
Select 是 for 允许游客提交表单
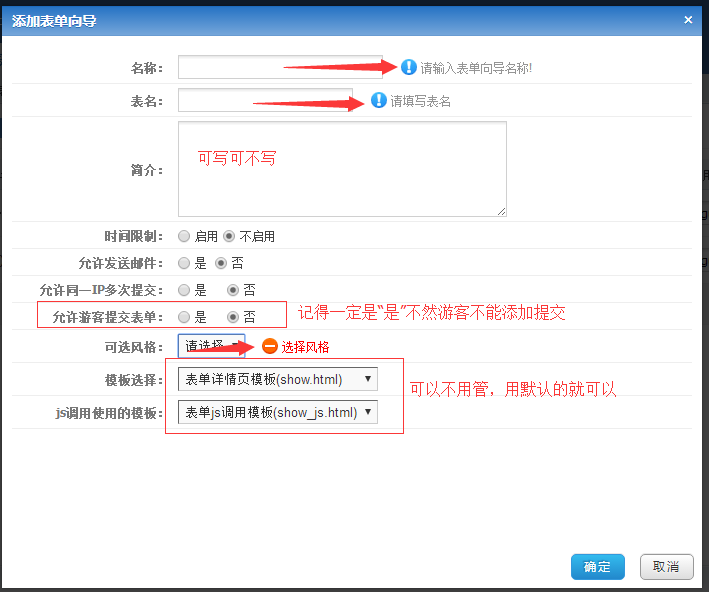click(184, 317)
